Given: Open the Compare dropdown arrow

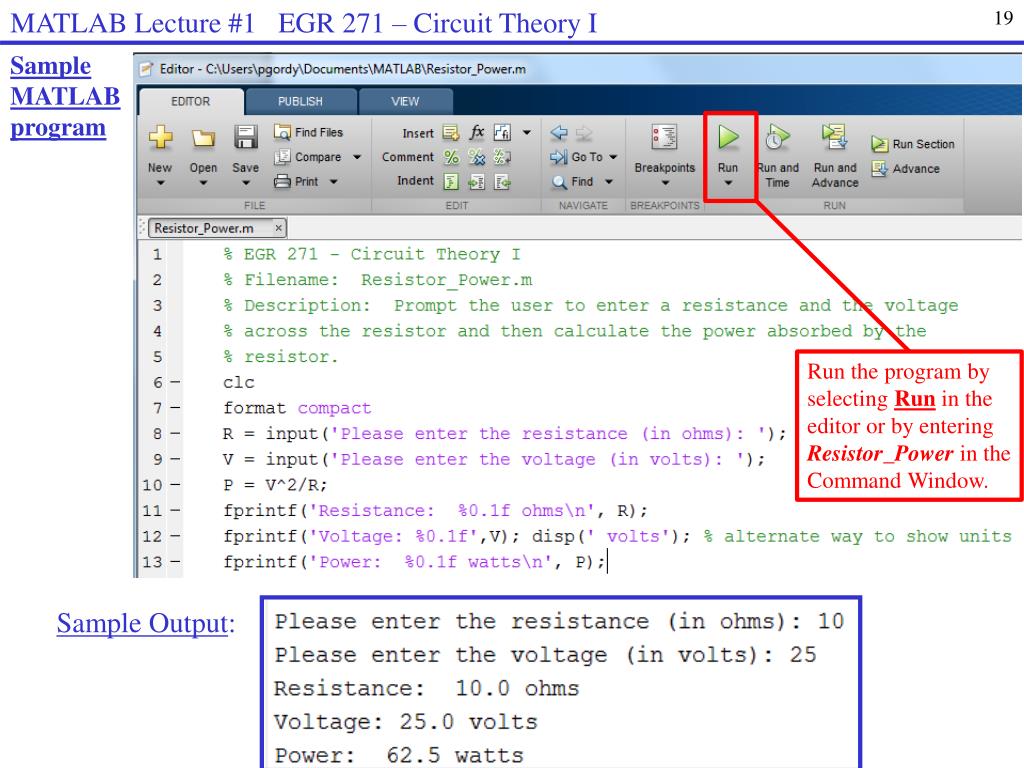Looking at the screenshot, I should [357, 157].
